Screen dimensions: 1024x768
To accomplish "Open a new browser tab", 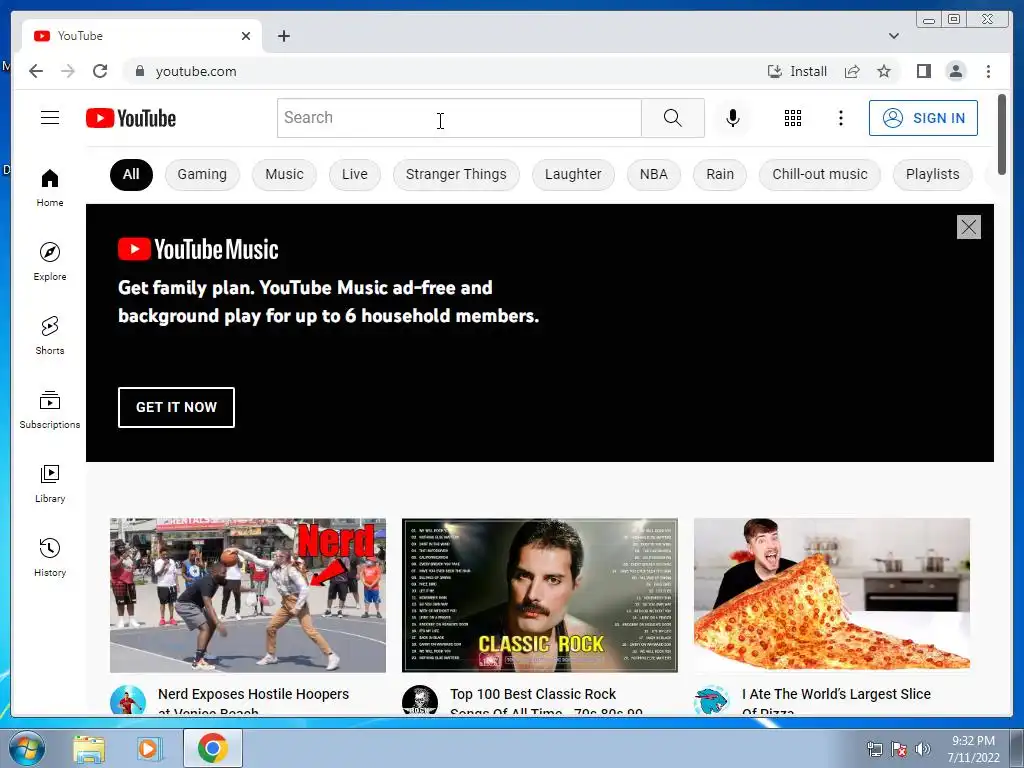I will [283, 36].
